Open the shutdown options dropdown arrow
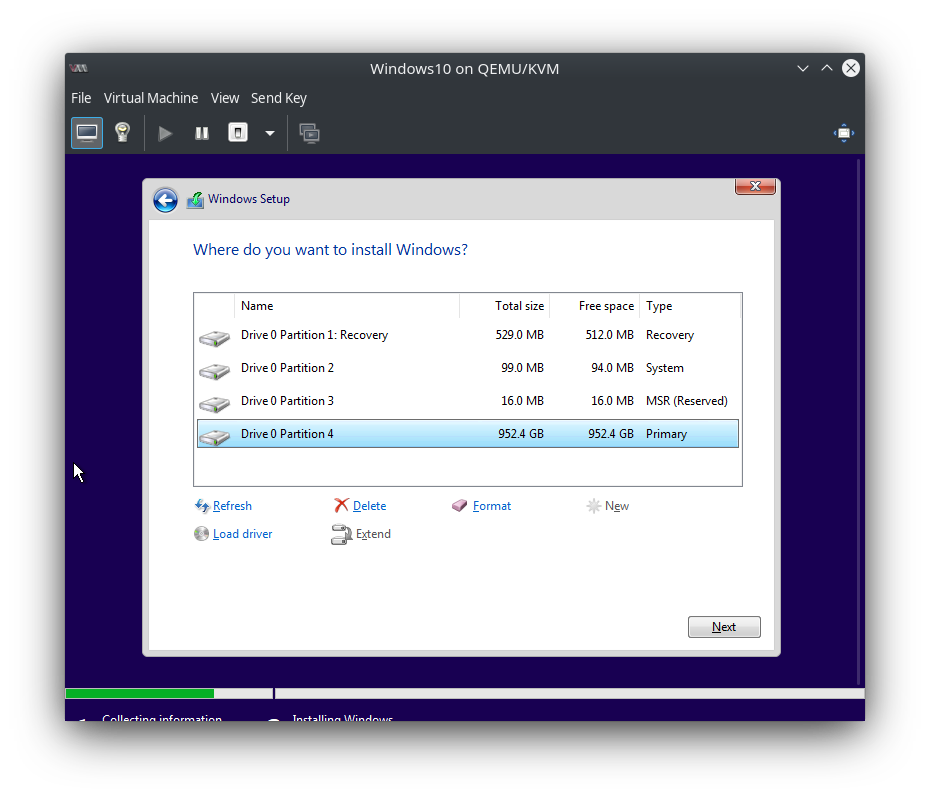This screenshot has width=930, height=798. pos(270,133)
